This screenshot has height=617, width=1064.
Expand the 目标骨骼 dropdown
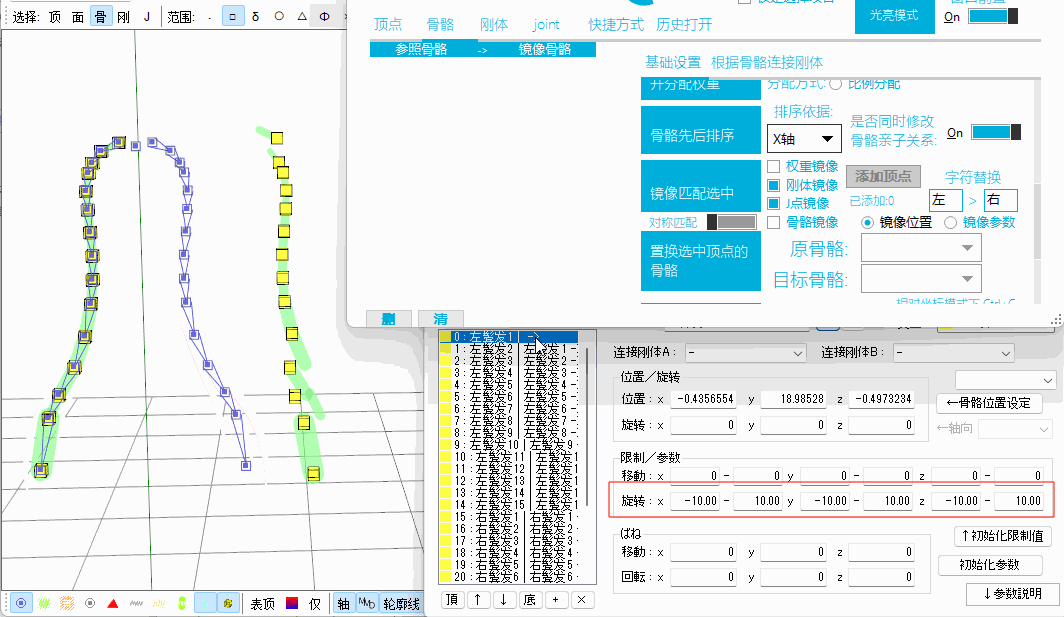[920, 279]
